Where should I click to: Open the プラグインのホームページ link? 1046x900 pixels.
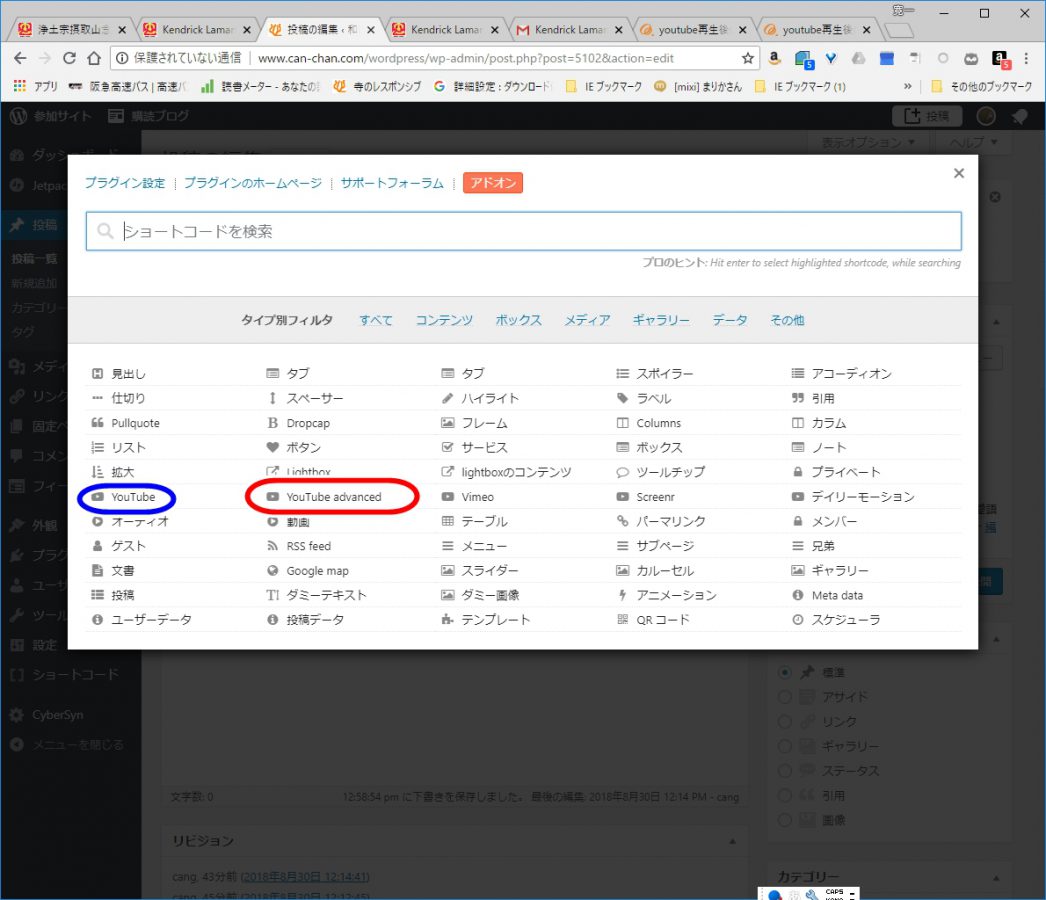tap(253, 183)
